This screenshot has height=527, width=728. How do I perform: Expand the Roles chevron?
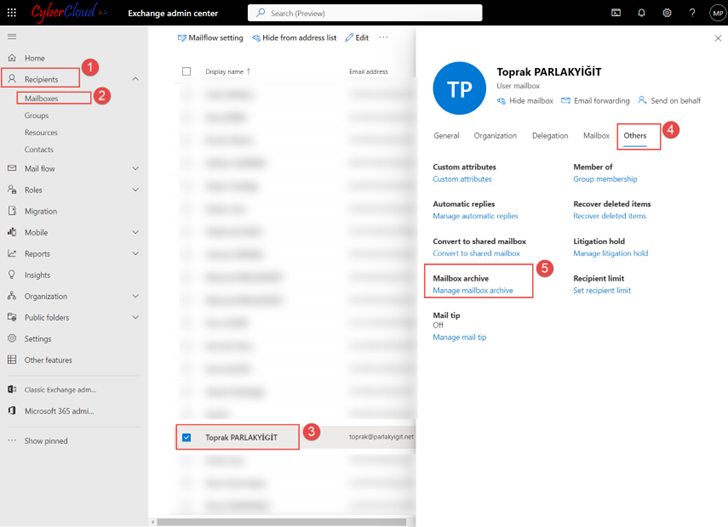[x=135, y=189]
